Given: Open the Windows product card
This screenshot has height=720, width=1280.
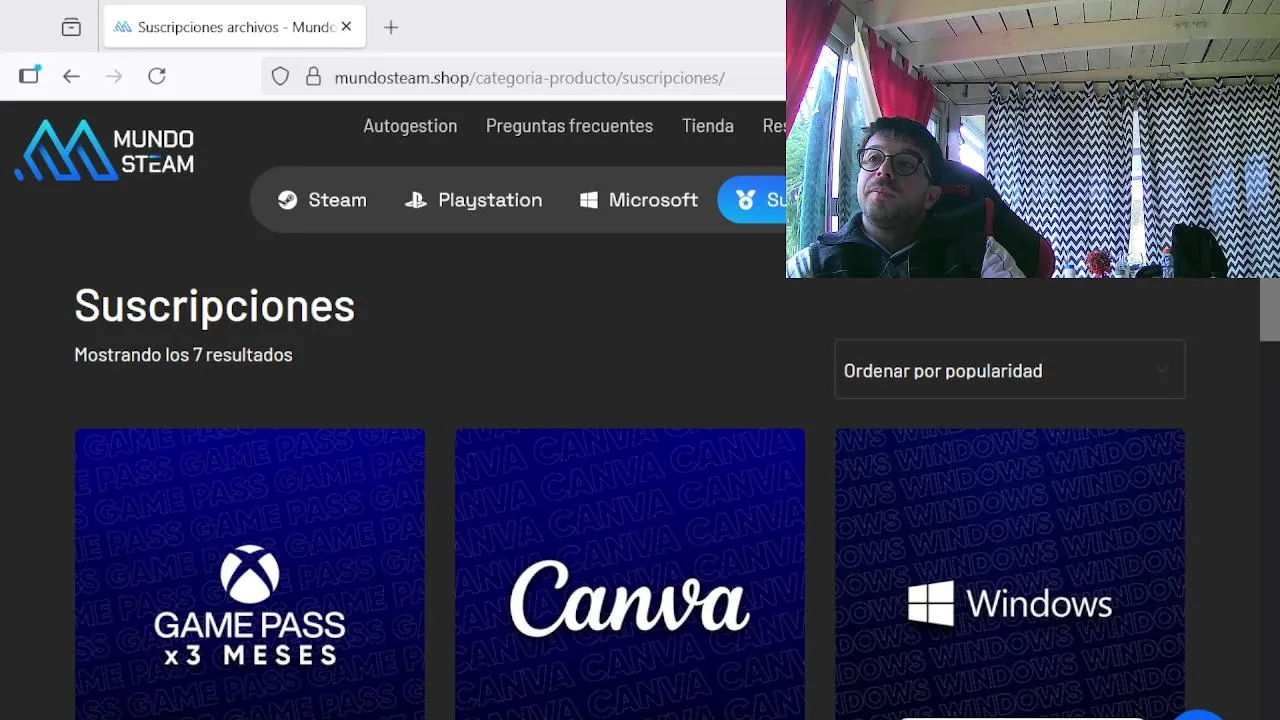Looking at the screenshot, I should 1010,574.
